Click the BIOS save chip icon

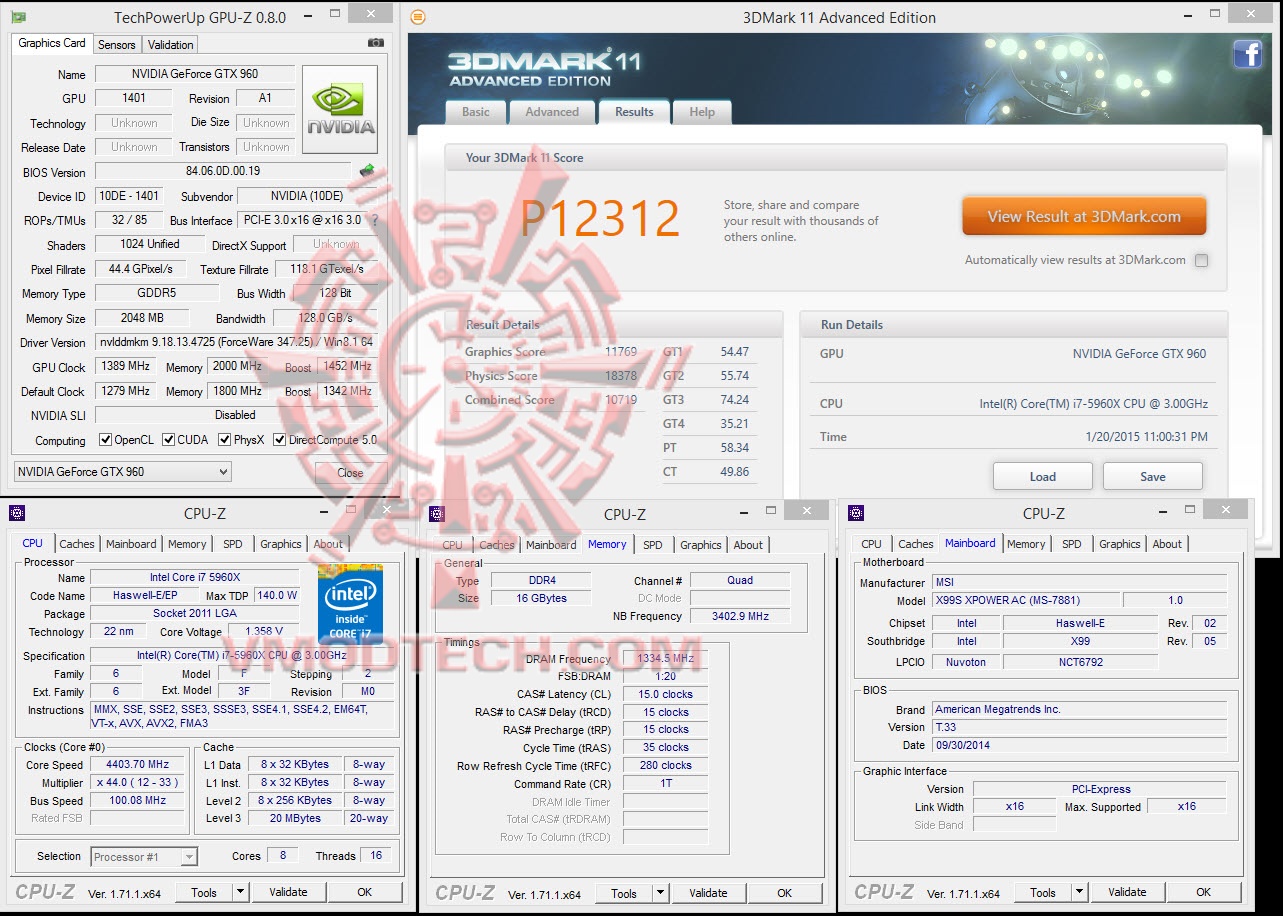367,171
